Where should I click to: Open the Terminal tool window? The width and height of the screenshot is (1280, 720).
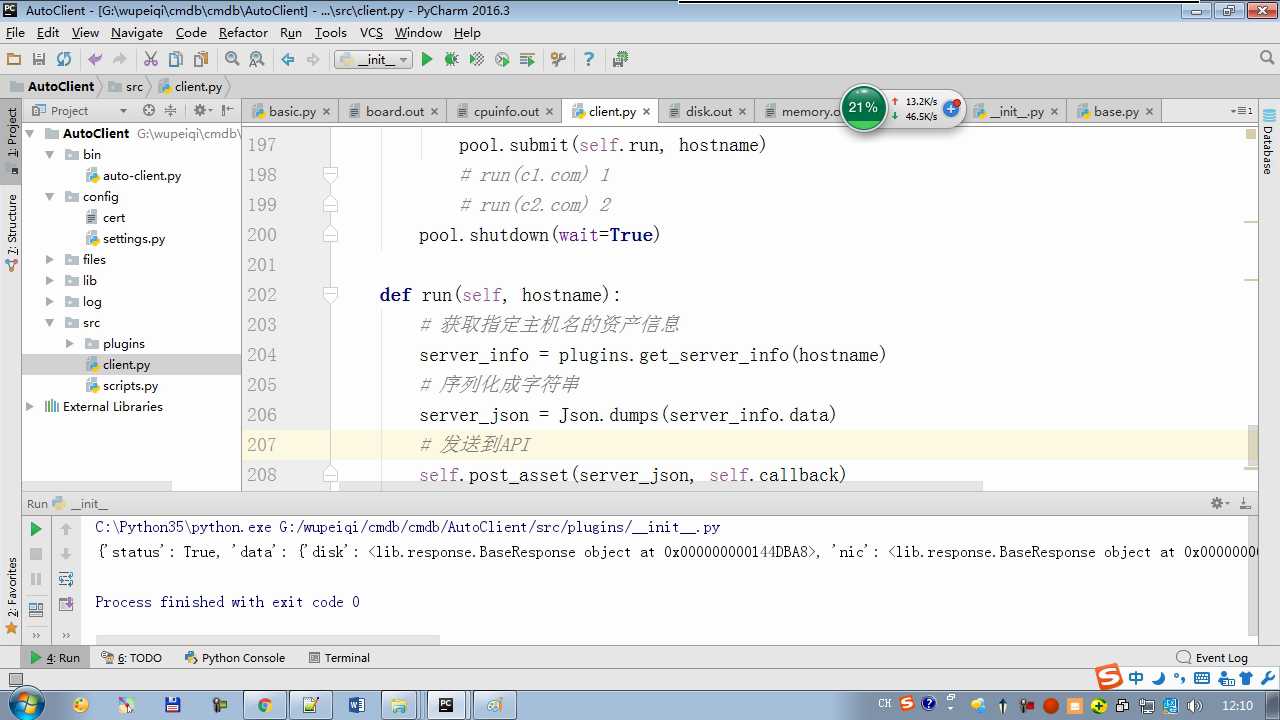coord(339,657)
